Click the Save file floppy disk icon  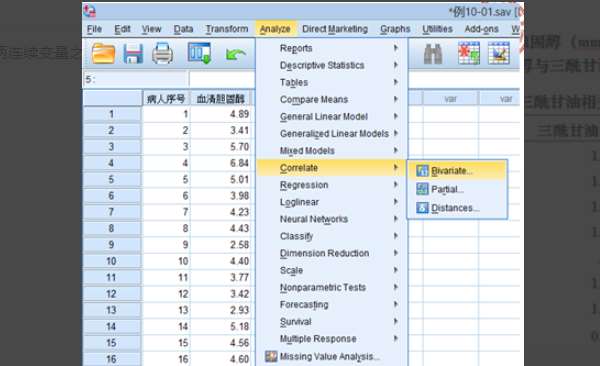pos(133,54)
